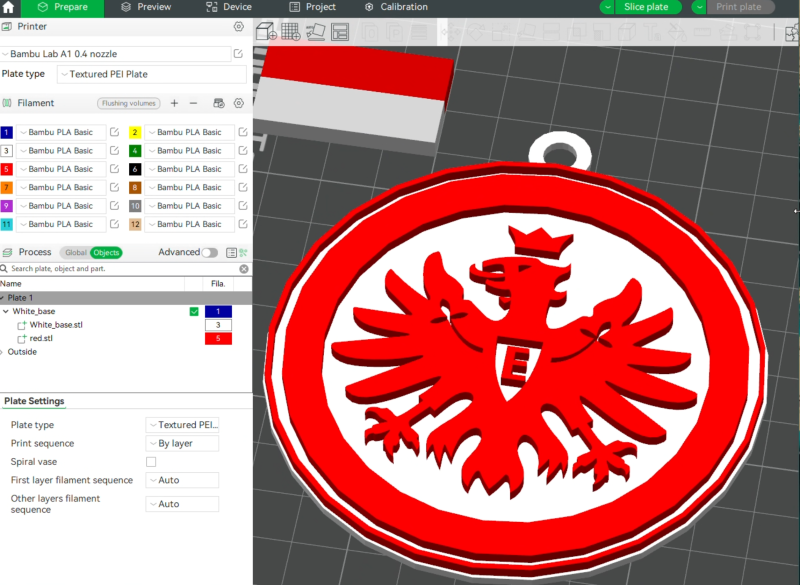Expand the Outside tree node
Viewport: 800px width, 585px height.
pos(2,352)
